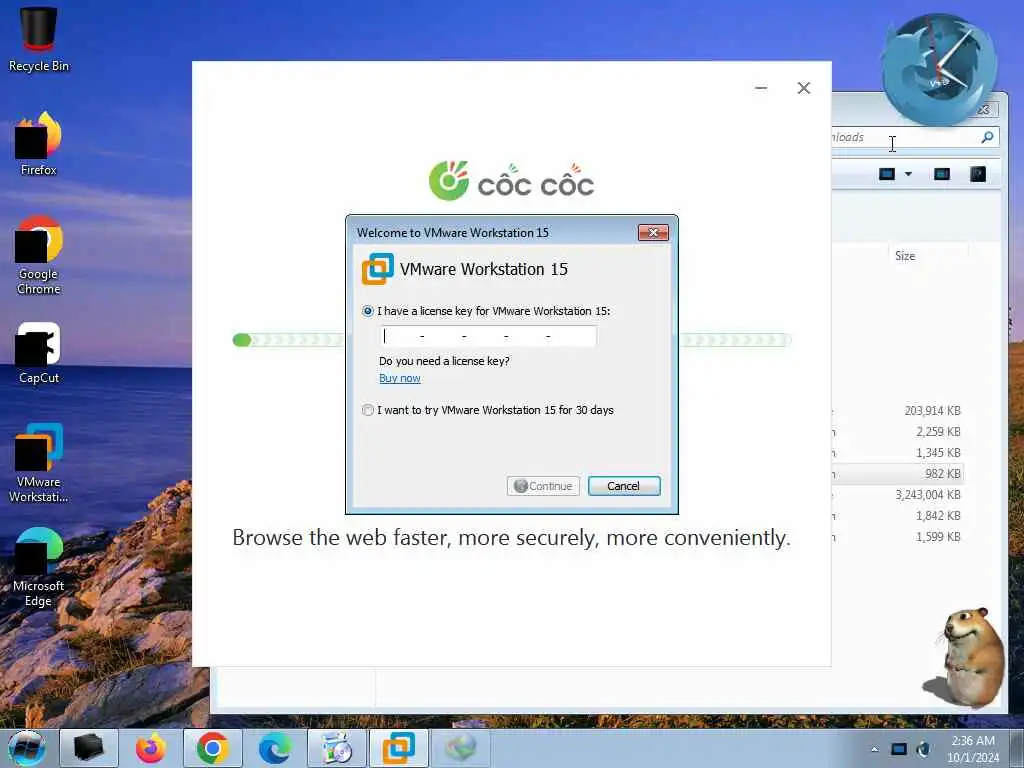Screen dimensions: 1024x768
Task: Close the Cốc Cốc installer window
Action: [x=804, y=88]
